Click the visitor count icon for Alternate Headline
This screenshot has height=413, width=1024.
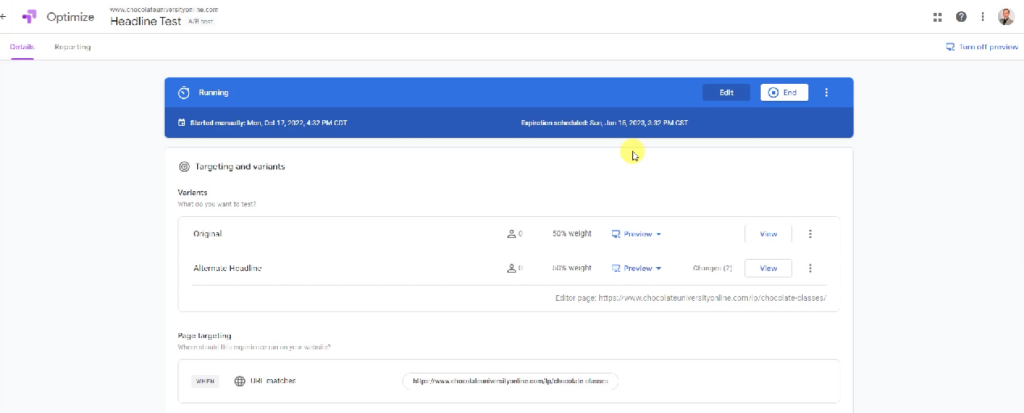point(511,268)
